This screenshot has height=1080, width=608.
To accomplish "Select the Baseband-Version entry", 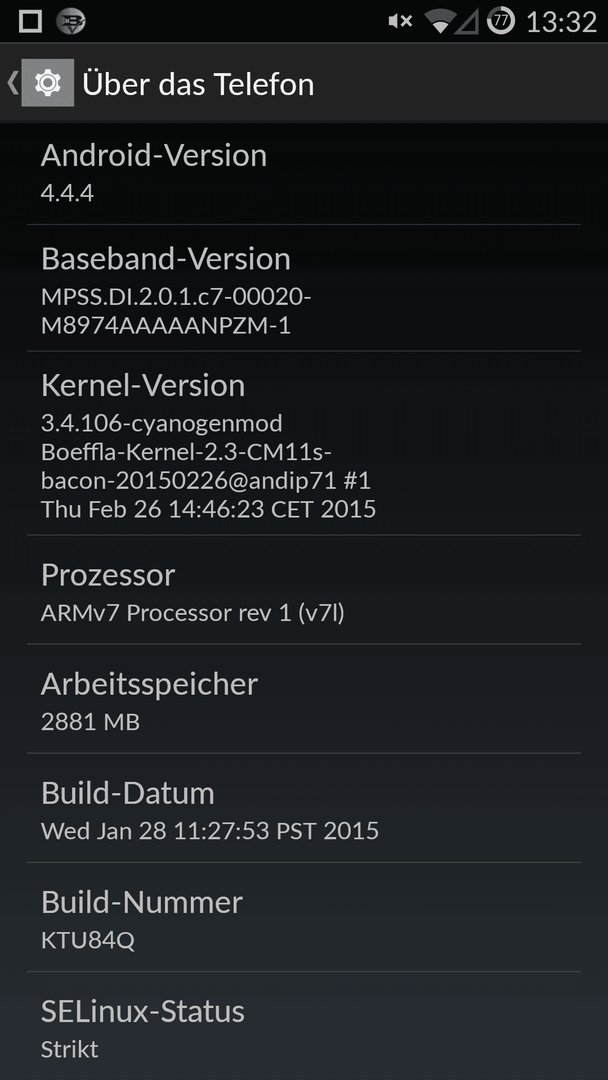I will (304, 288).
